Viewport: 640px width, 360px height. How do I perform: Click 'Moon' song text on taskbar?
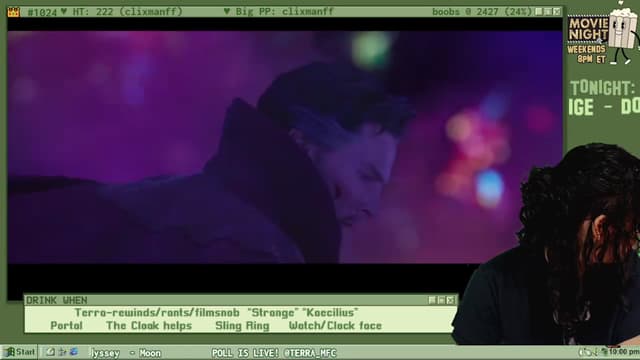[150, 353]
